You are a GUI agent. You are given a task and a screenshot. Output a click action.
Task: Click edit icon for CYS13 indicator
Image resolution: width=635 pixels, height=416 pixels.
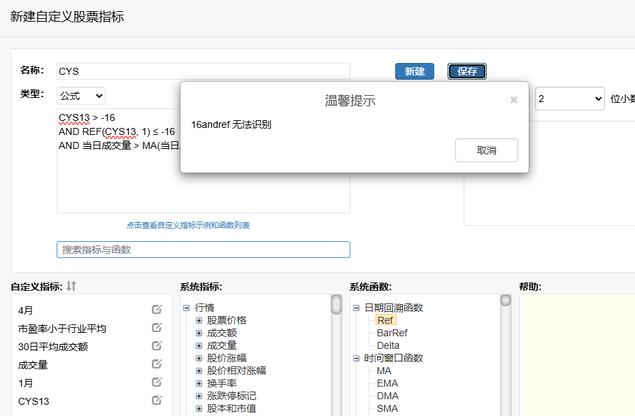coord(156,400)
